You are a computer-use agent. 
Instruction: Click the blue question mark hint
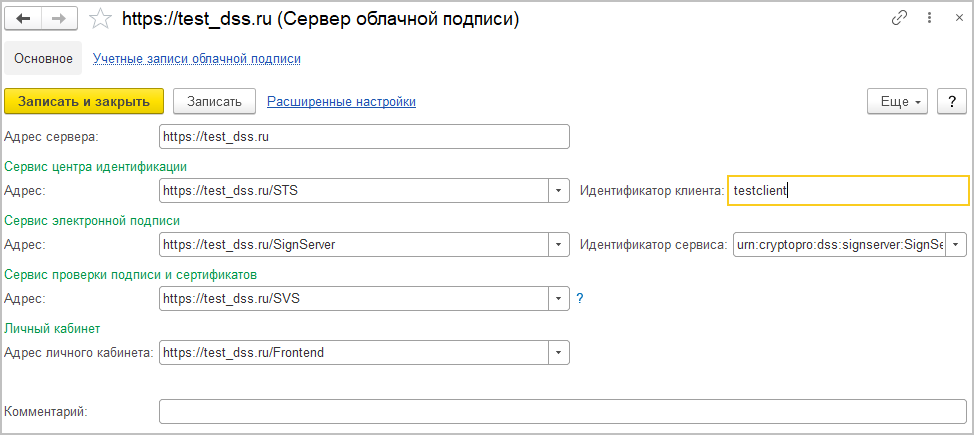[580, 298]
